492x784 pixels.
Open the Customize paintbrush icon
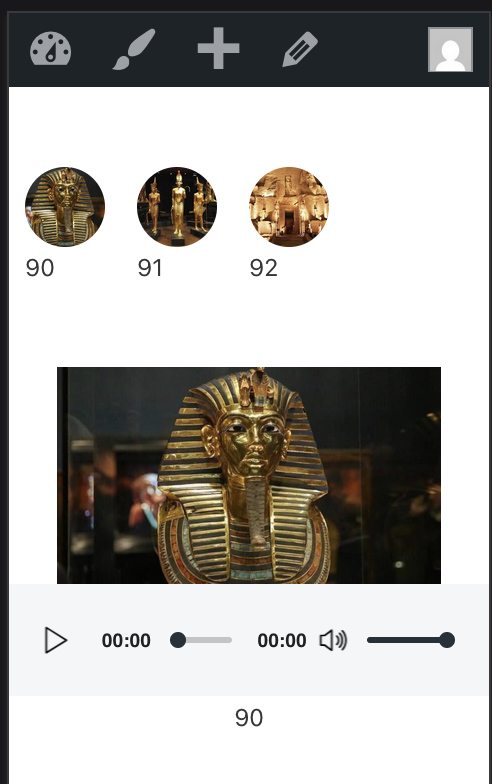134,49
